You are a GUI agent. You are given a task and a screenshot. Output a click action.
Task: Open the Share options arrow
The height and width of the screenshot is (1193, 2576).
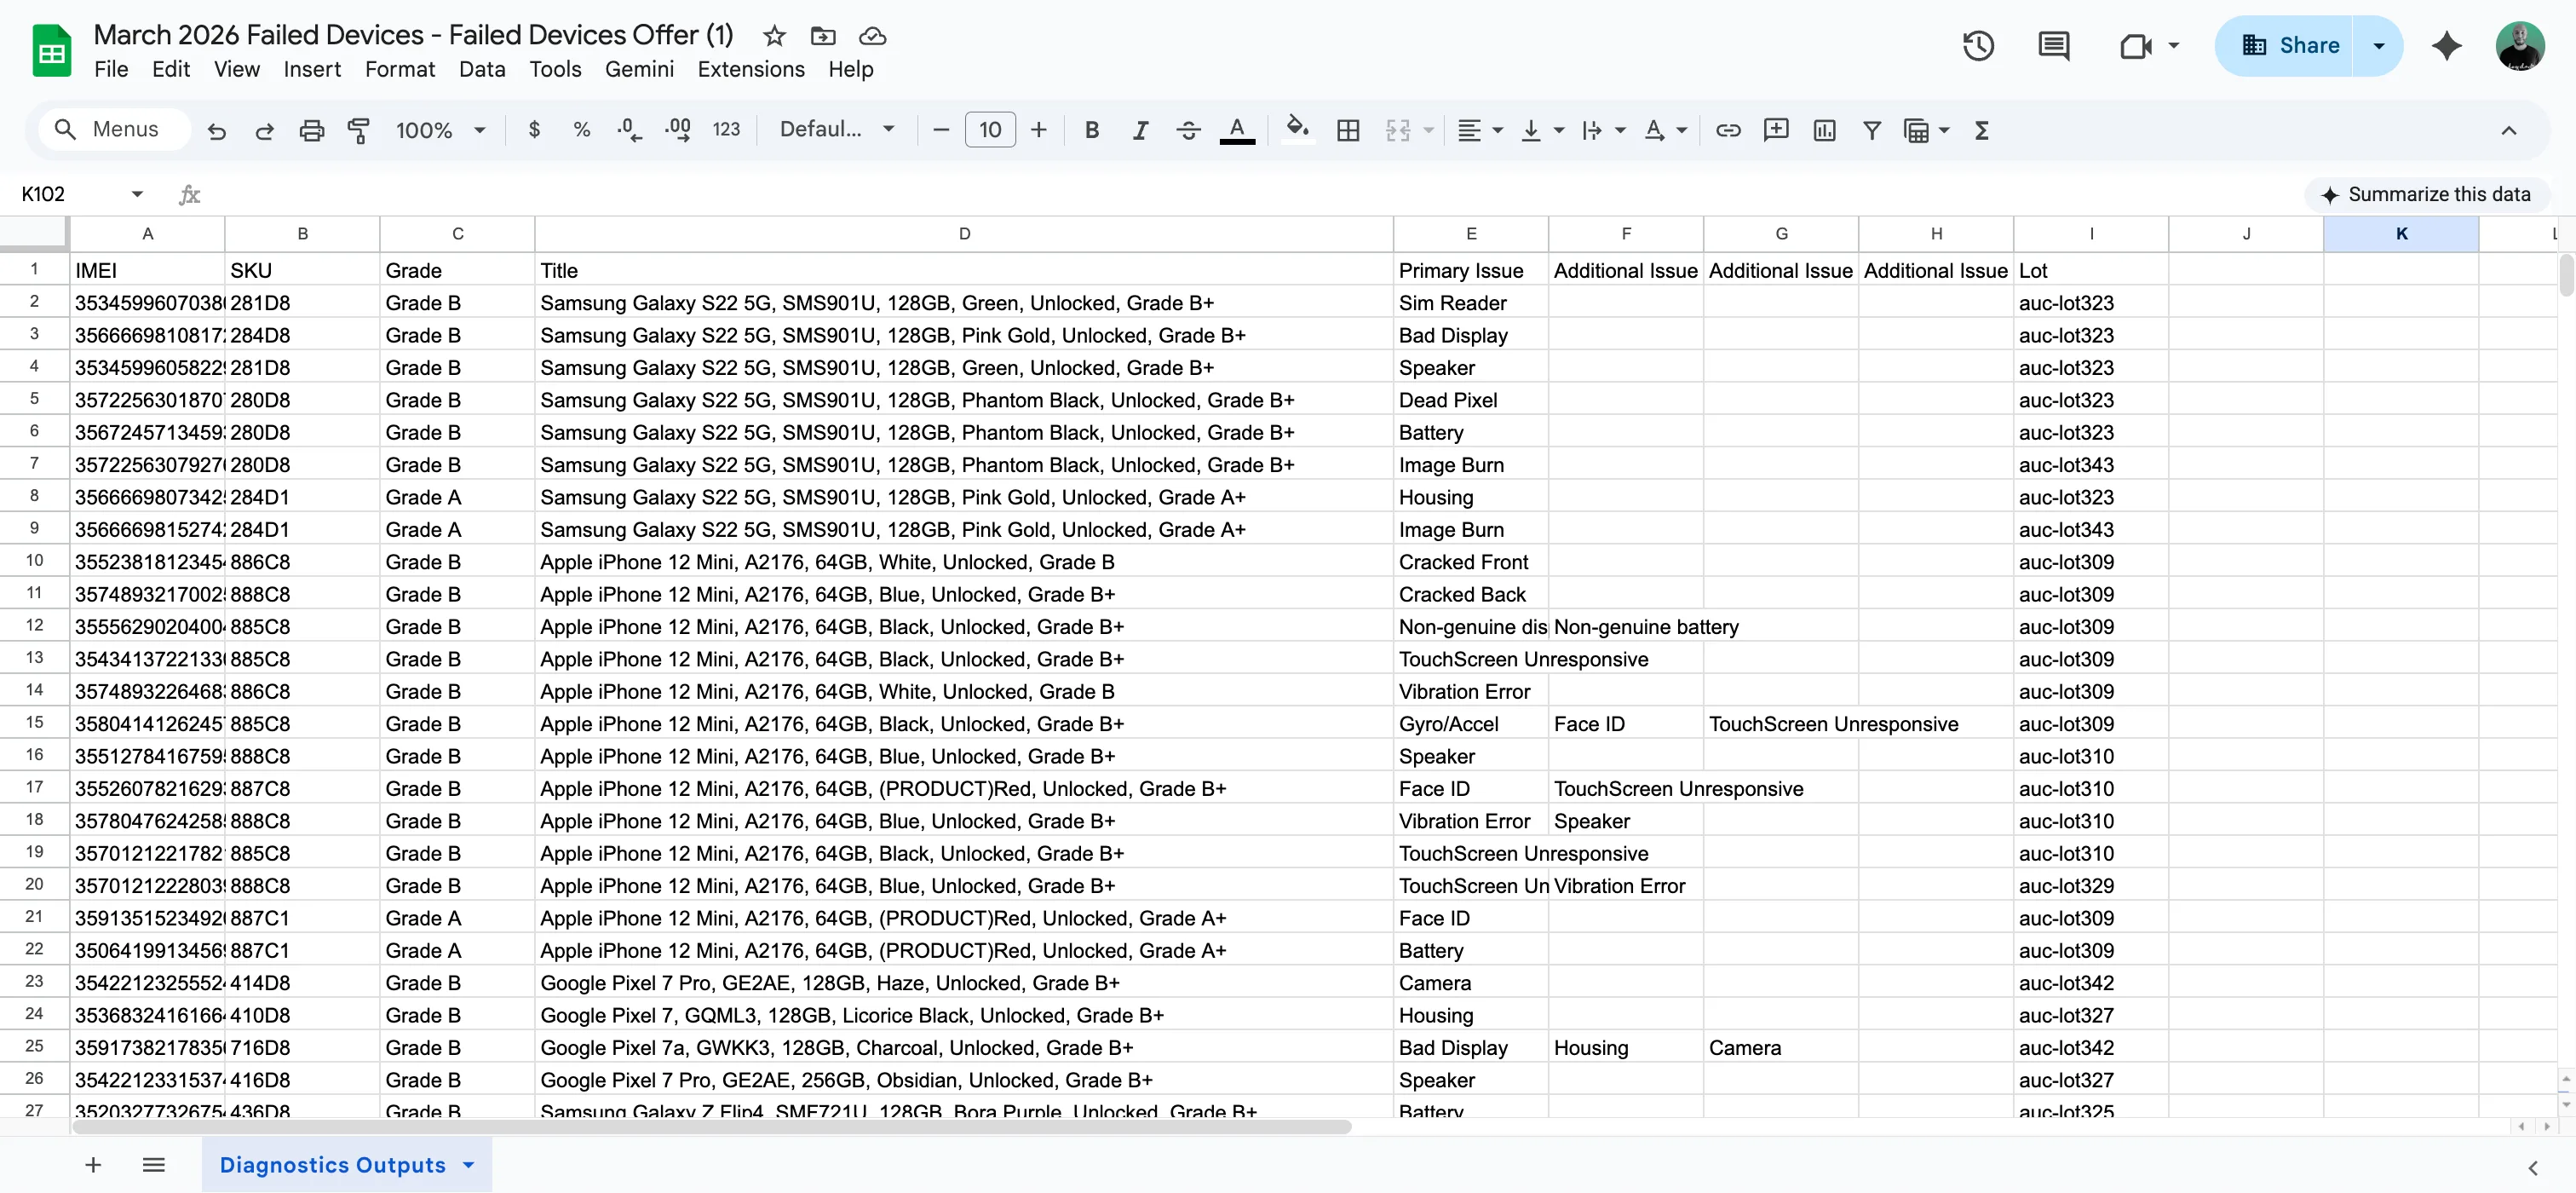[2379, 46]
